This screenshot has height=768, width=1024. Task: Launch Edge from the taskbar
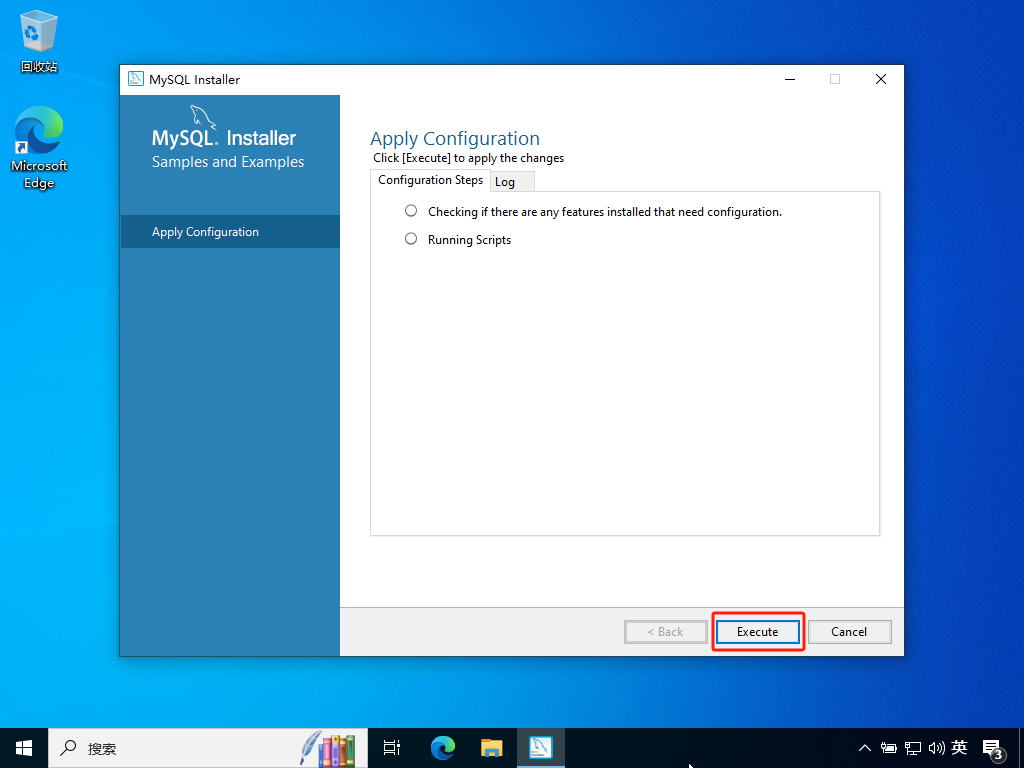tap(442, 748)
